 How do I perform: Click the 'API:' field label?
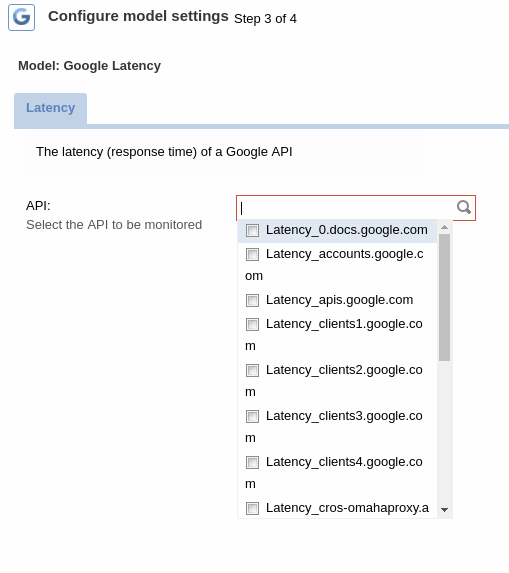(38, 206)
